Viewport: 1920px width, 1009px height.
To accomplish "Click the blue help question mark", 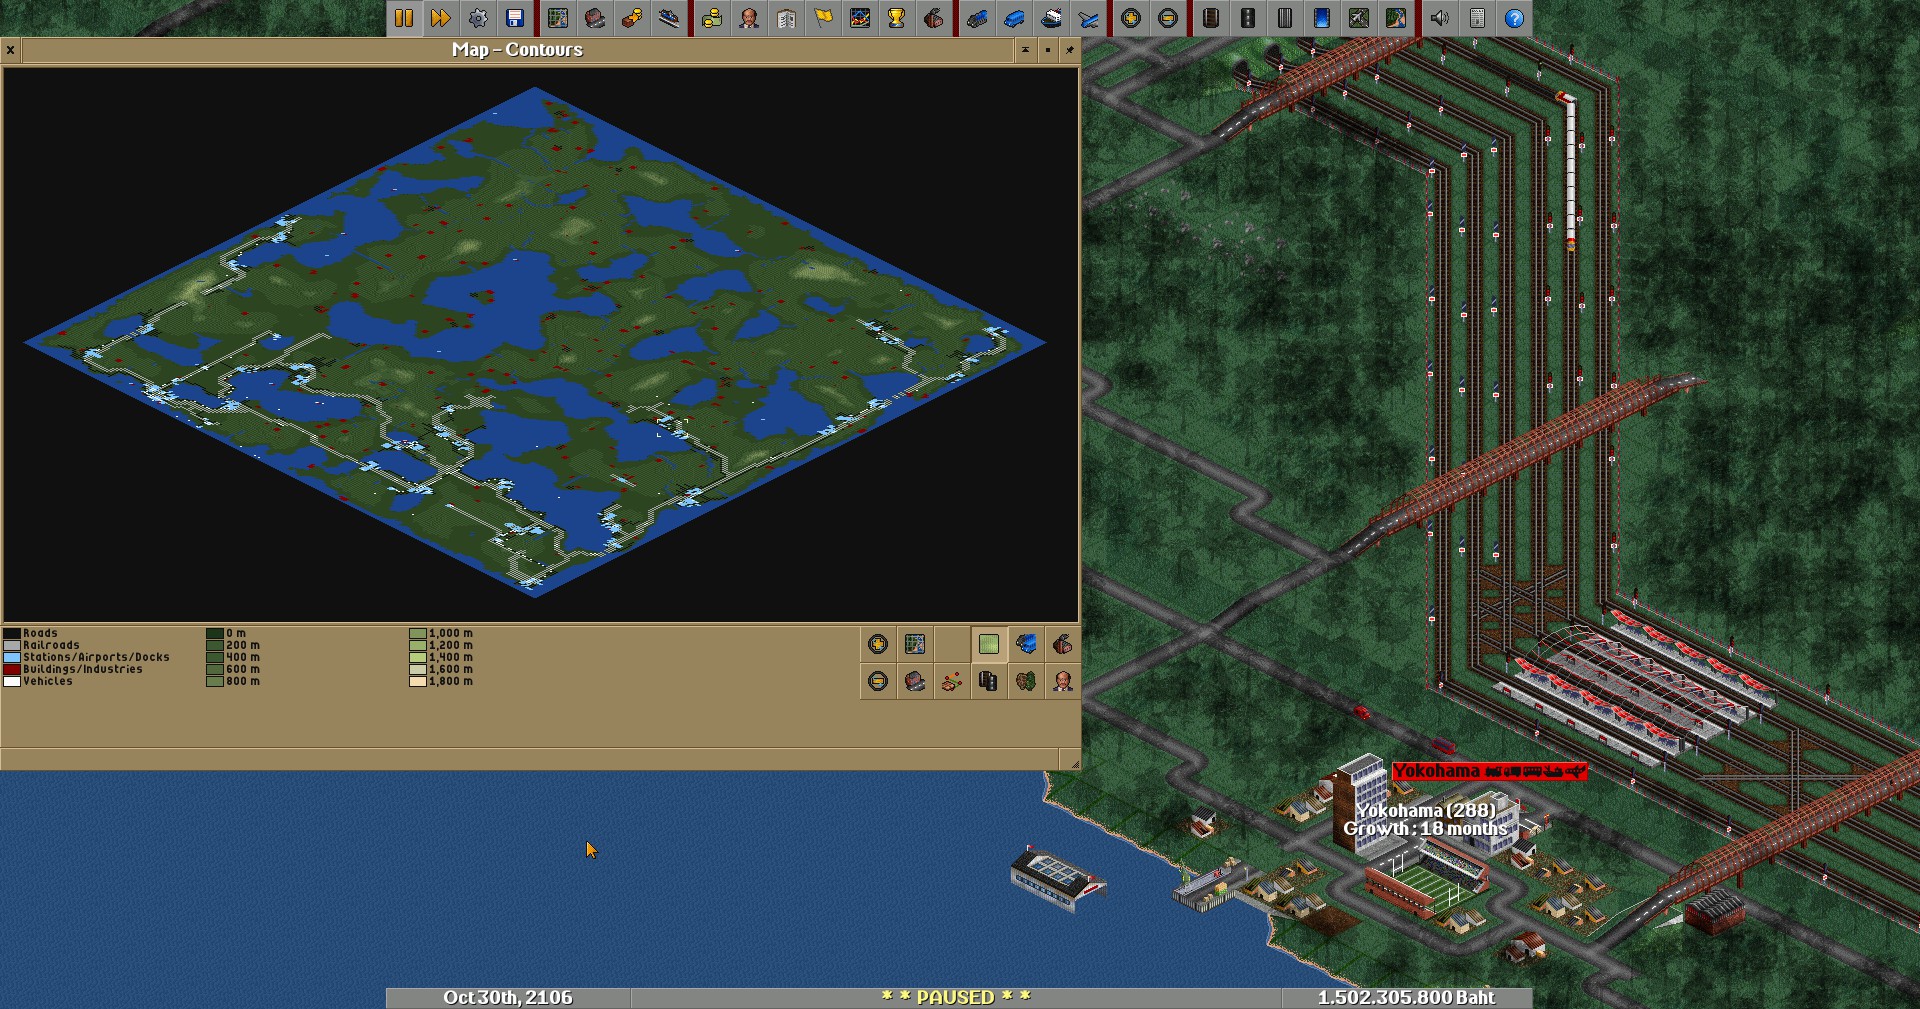I will pos(1514,18).
